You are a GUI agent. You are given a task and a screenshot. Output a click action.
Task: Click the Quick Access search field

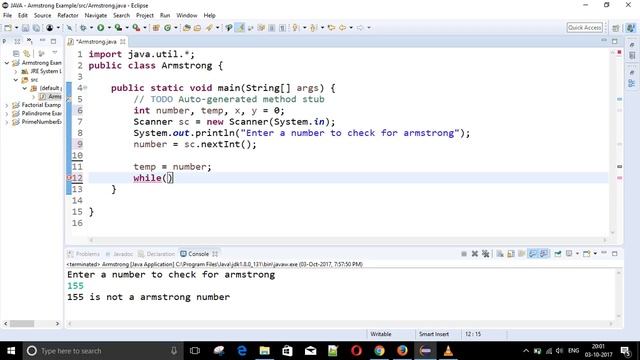click(x=584, y=28)
